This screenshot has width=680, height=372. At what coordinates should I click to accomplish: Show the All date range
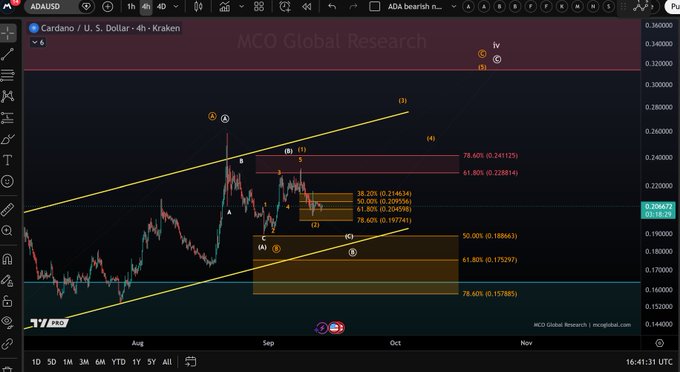click(167, 362)
